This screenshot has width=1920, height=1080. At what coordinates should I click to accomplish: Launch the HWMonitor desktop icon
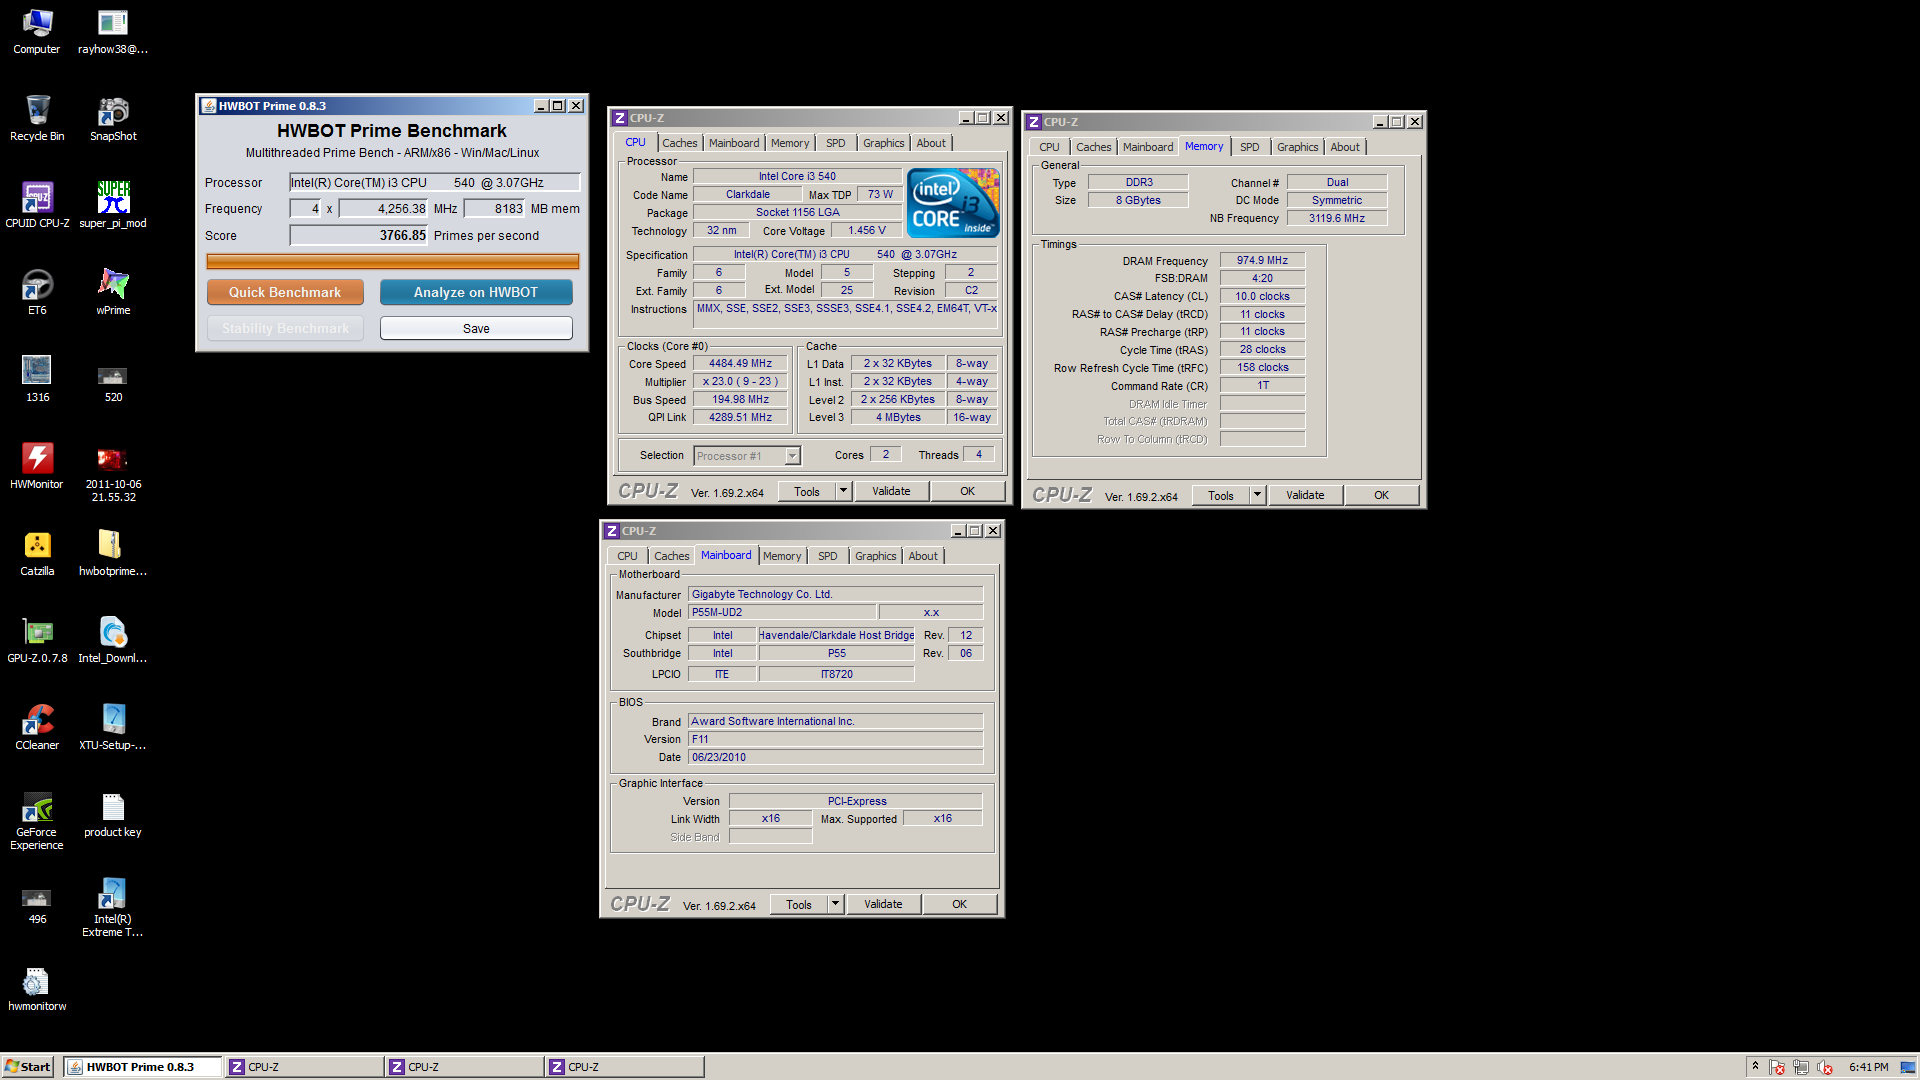click(x=37, y=466)
